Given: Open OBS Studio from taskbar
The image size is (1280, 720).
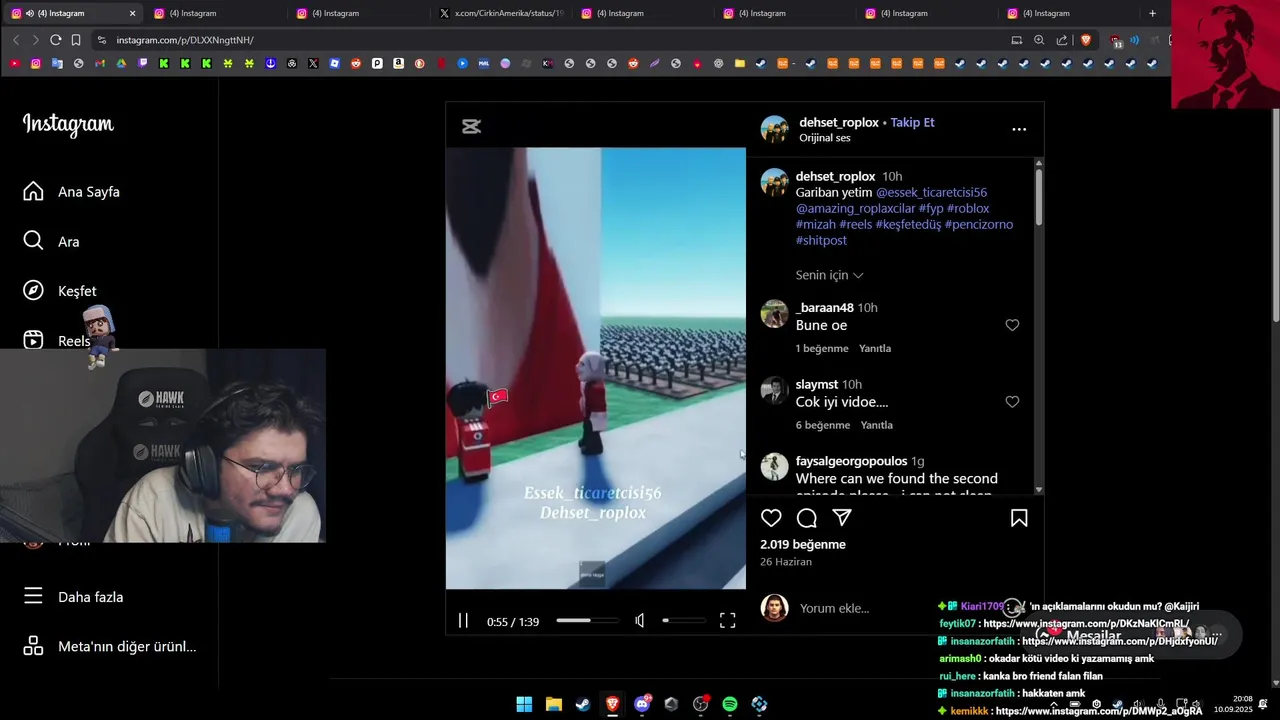Looking at the screenshot, I should click(x=700, y=704).
